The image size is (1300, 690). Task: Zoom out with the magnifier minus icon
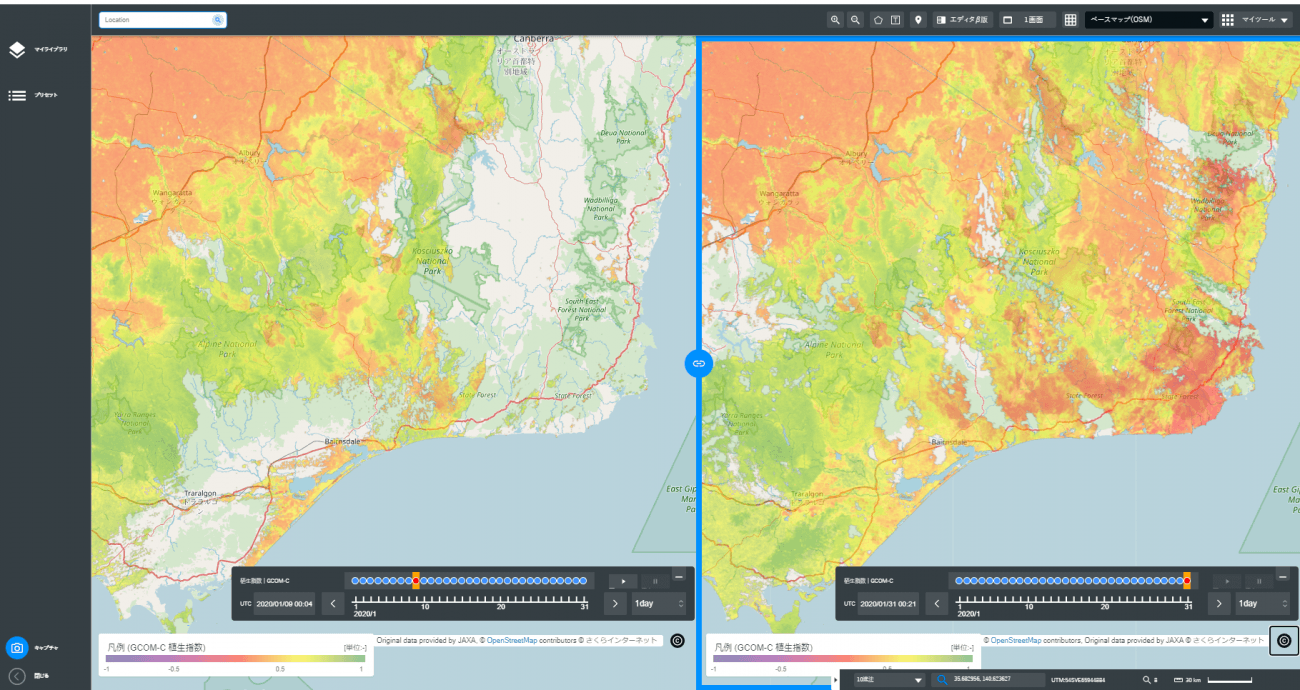point(856,20)
